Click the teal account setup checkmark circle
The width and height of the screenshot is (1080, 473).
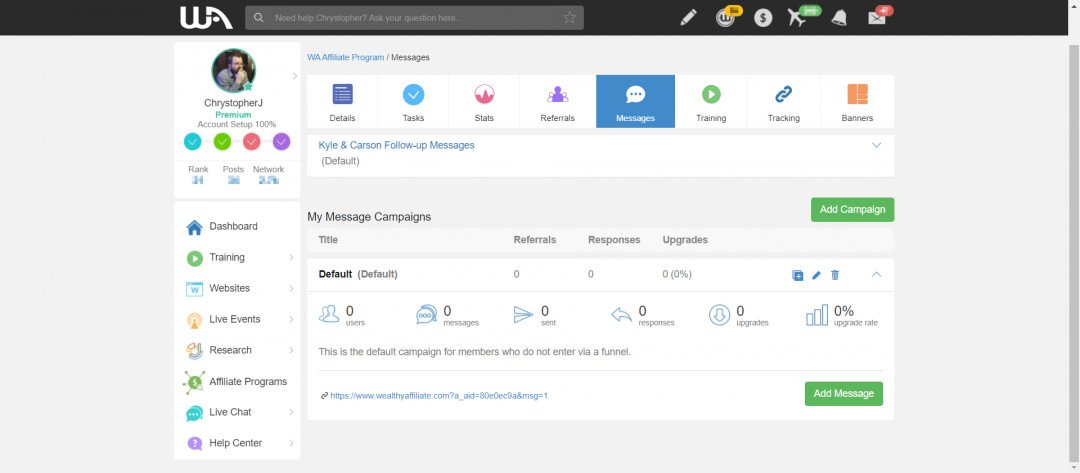pyautogui.click(x=193, y=142)
